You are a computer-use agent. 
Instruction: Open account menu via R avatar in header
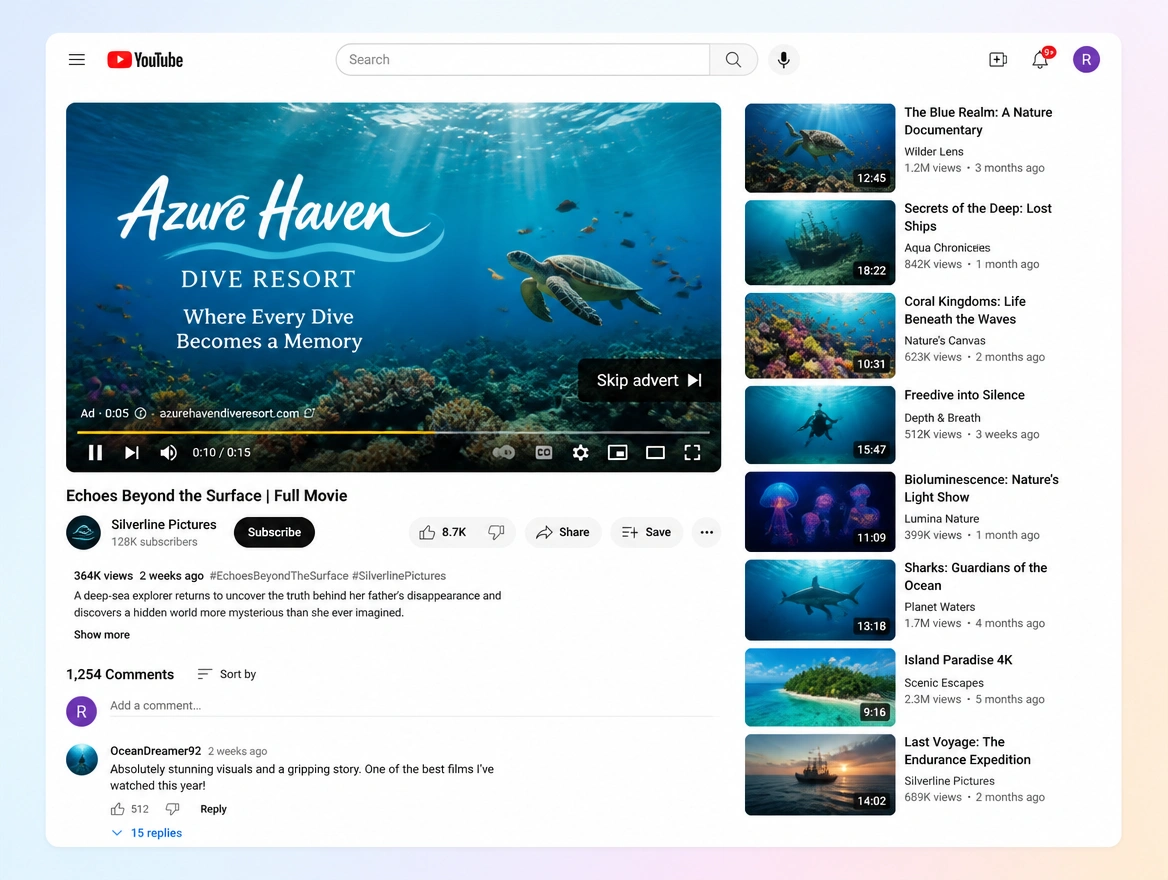coord(1086,60)
